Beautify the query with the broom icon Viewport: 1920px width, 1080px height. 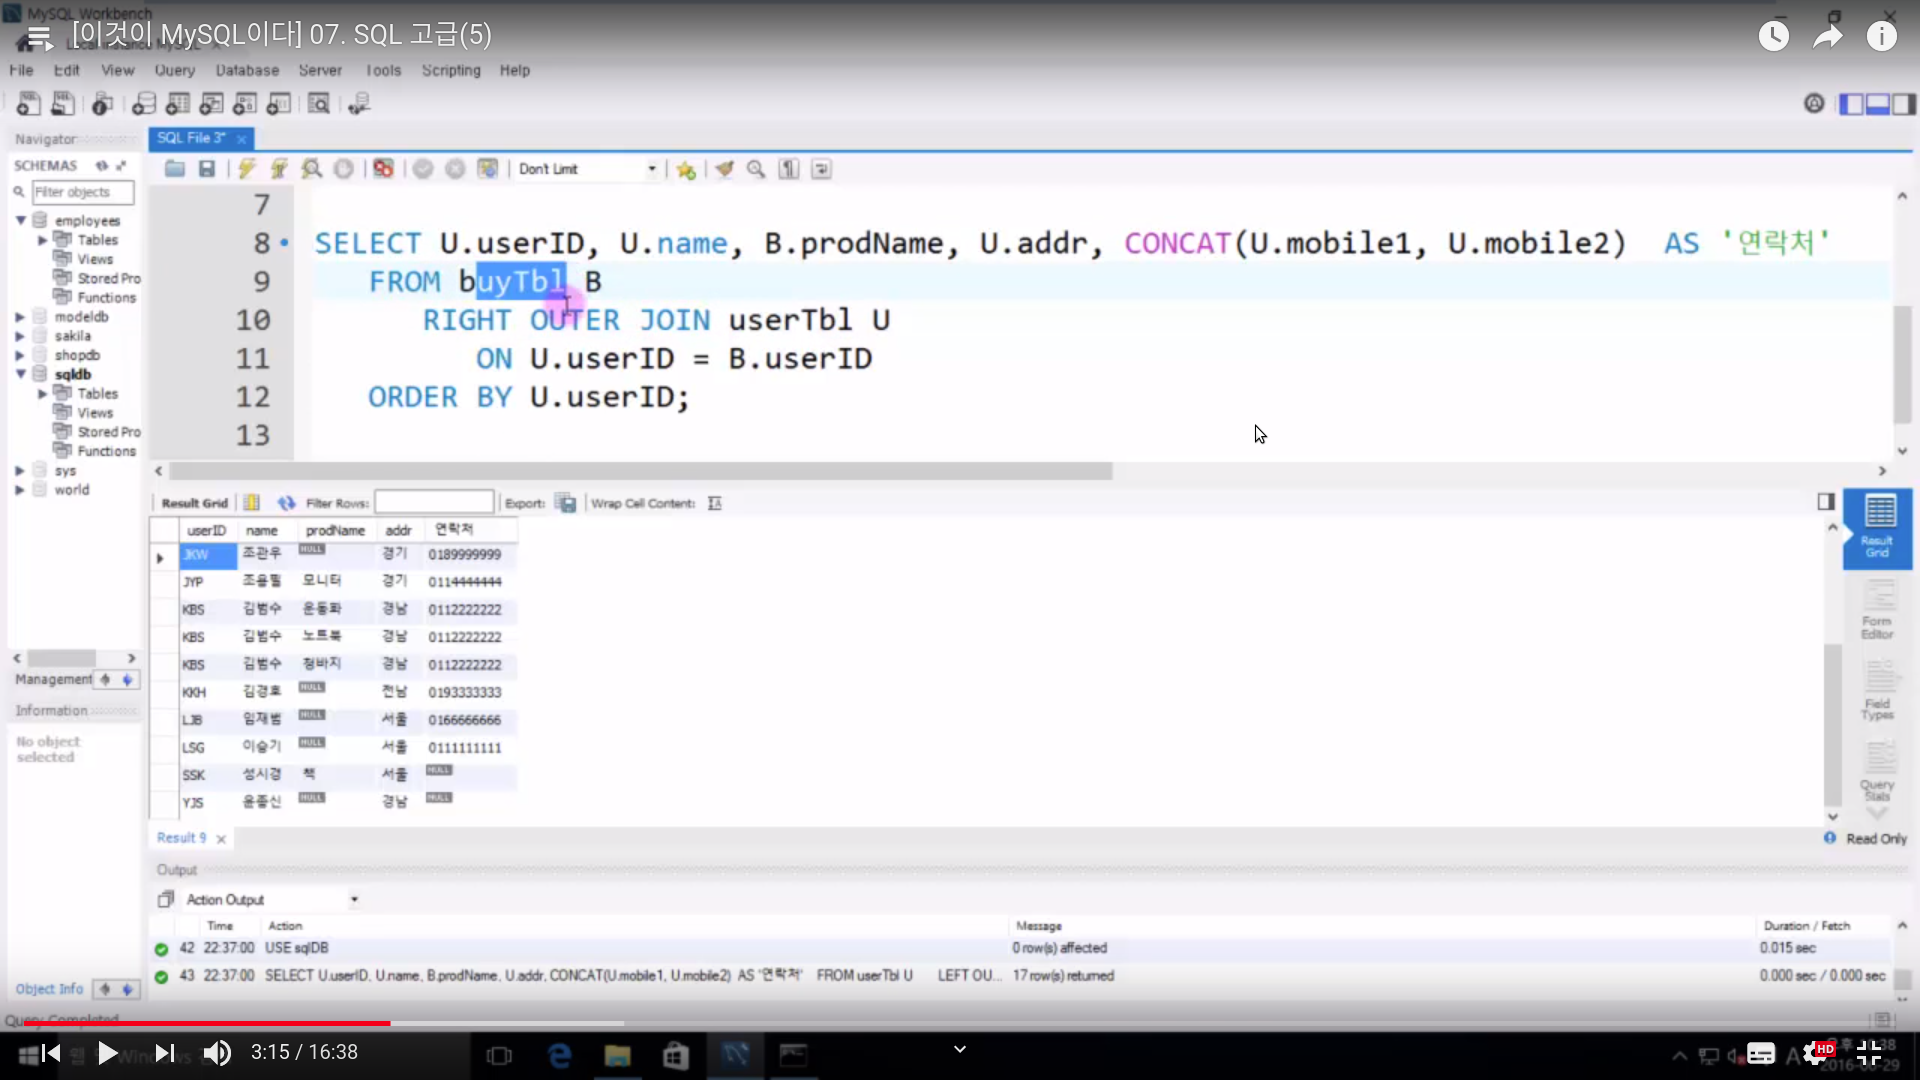pos(724,169)
